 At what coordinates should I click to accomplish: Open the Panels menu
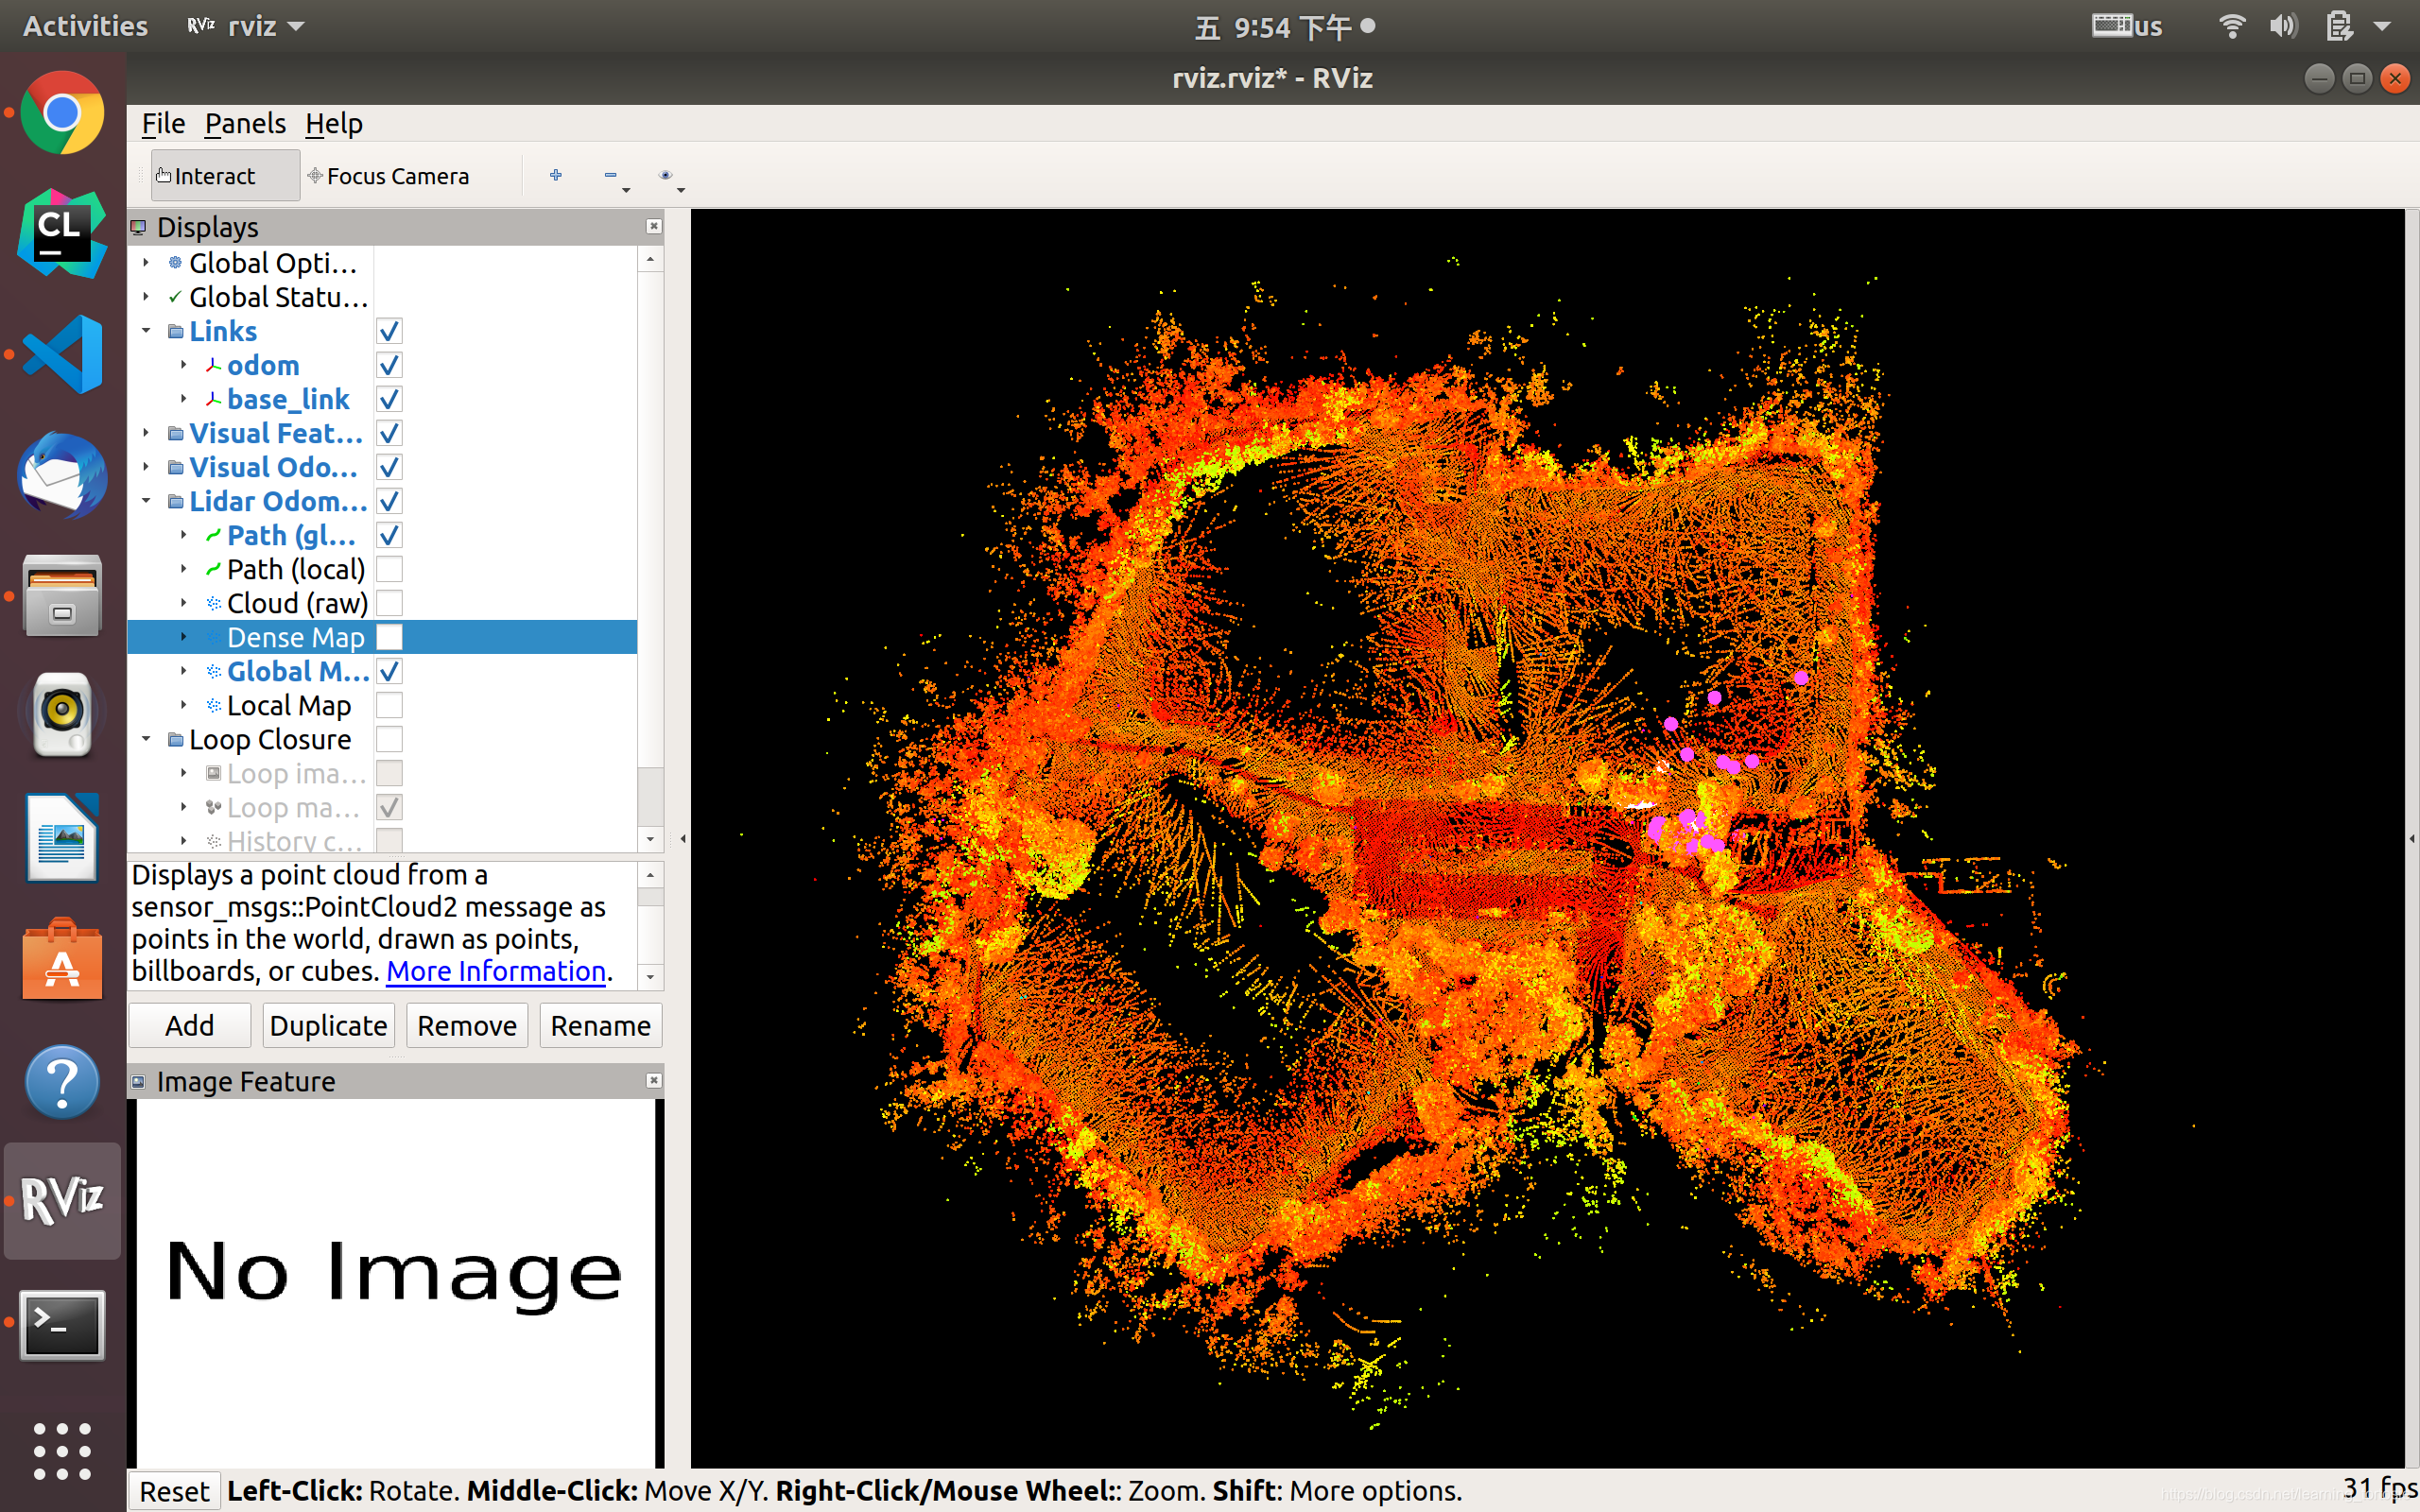(245, 124)
